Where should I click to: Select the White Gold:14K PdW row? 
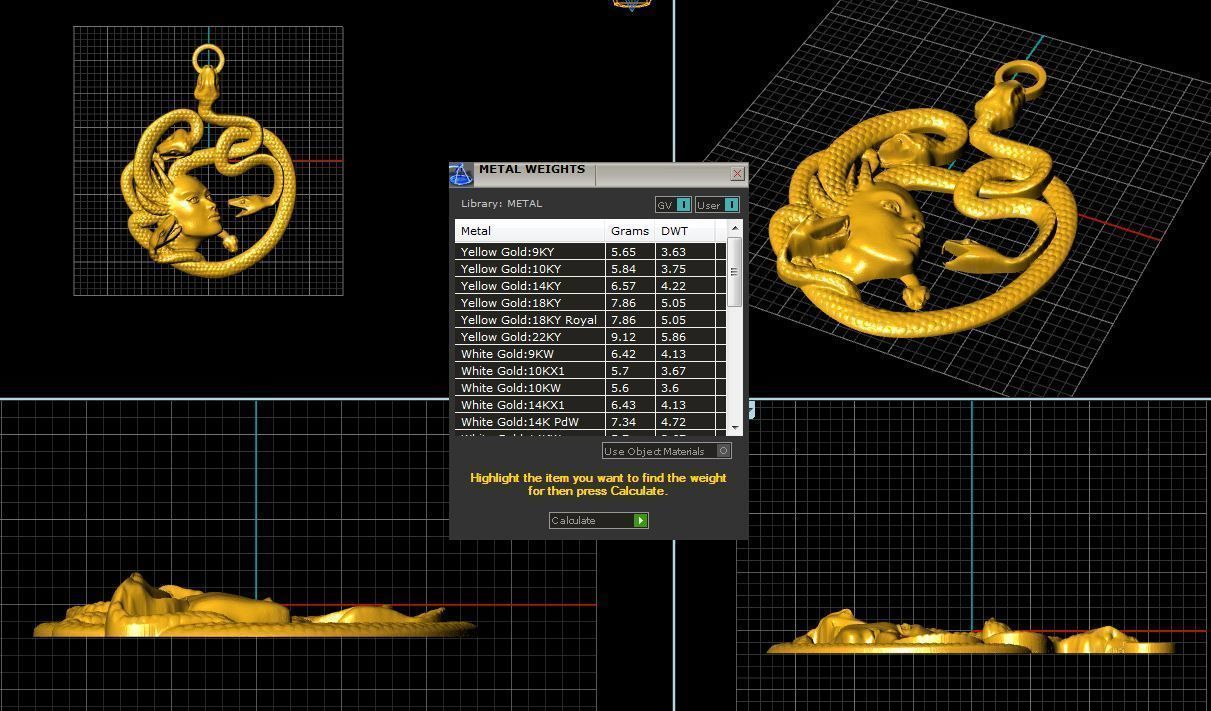point(590,422)
